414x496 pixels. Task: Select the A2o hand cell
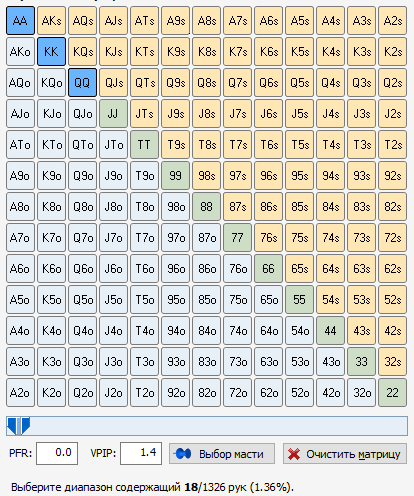tap(20, 393)
